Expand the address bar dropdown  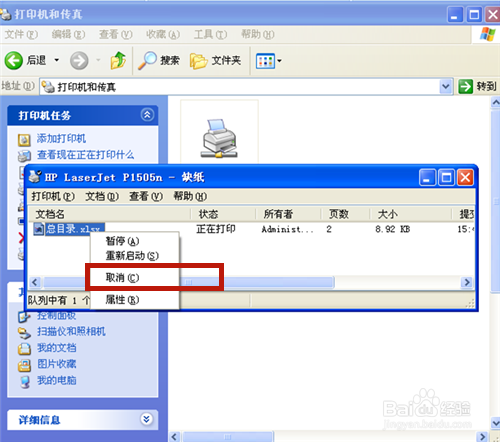click(446, 87)
